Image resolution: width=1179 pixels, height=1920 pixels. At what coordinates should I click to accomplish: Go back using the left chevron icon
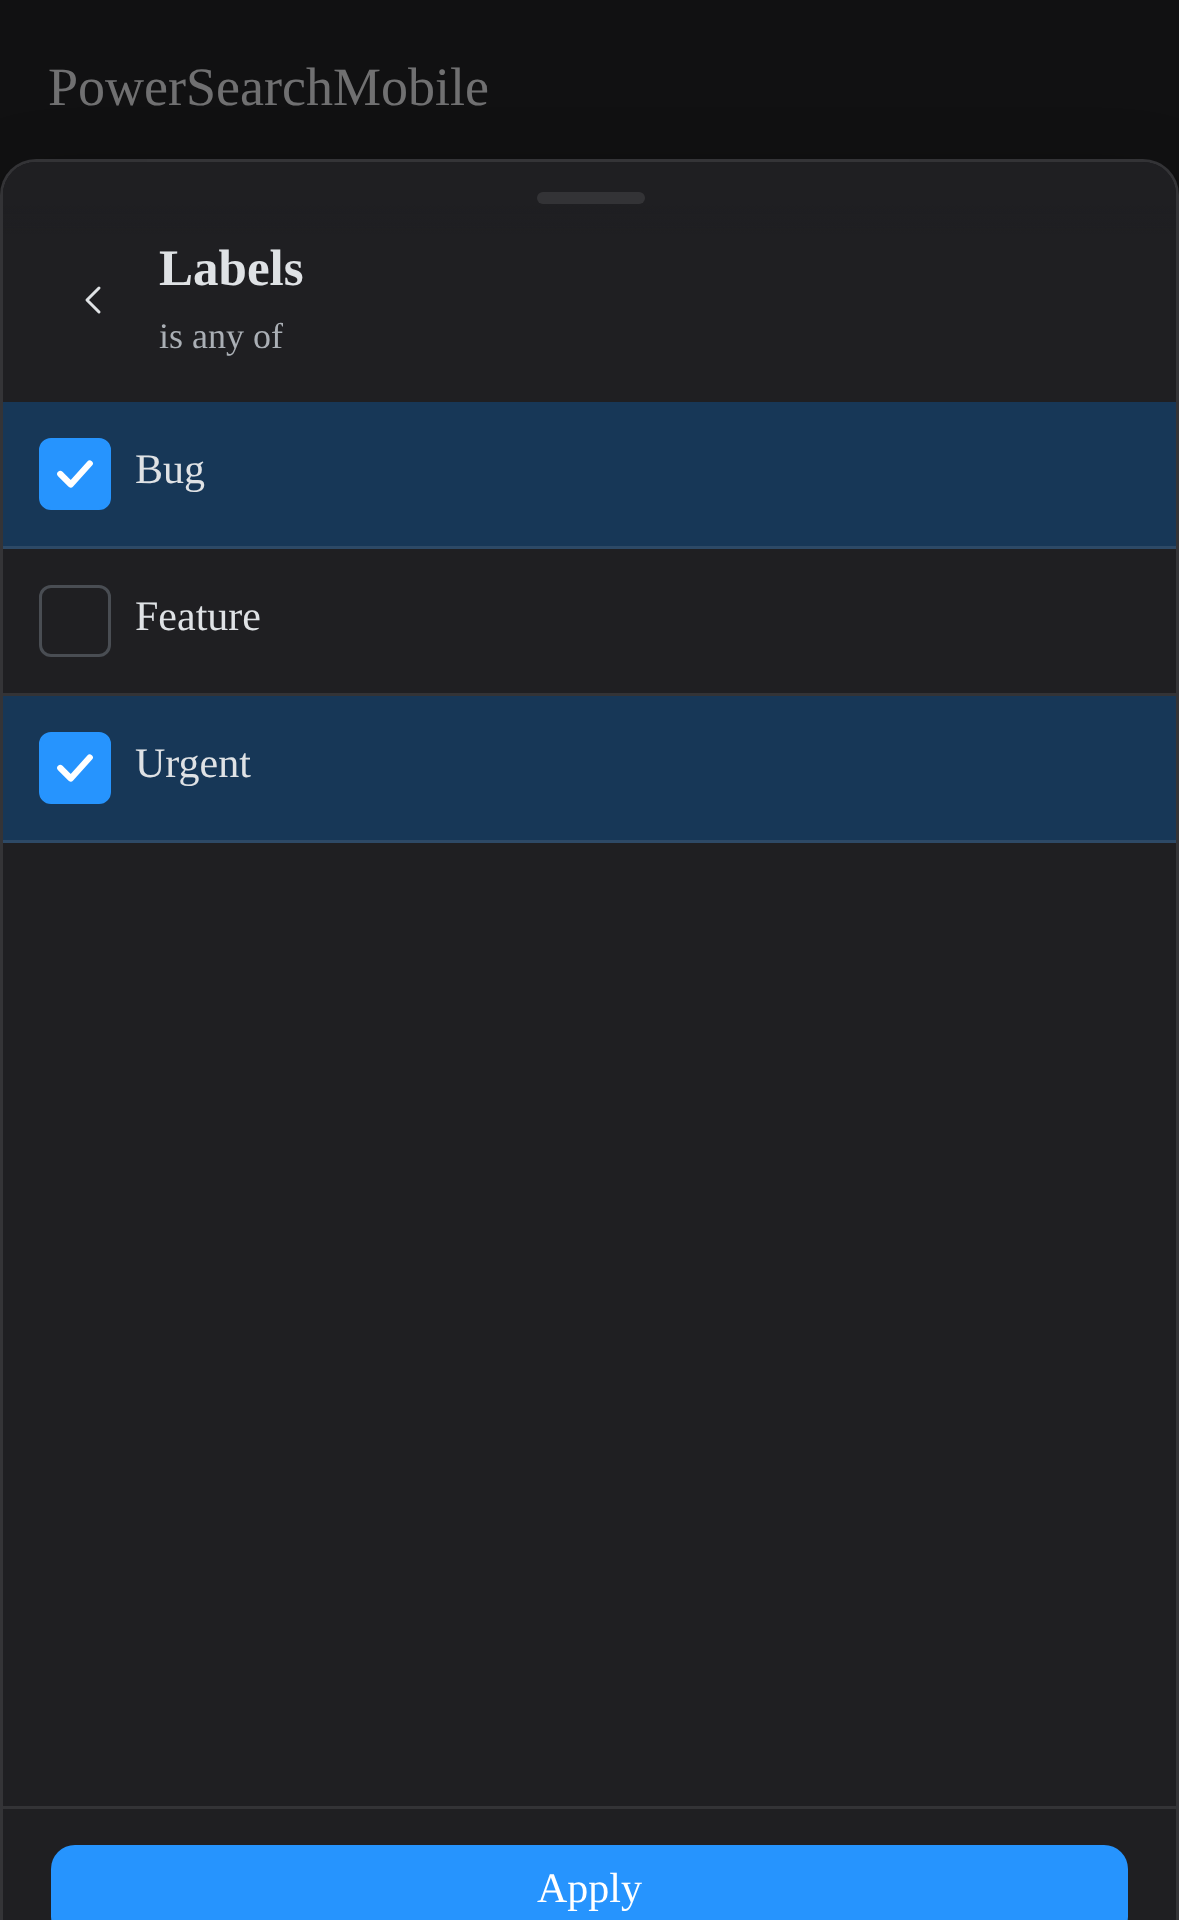click(93, 300)
